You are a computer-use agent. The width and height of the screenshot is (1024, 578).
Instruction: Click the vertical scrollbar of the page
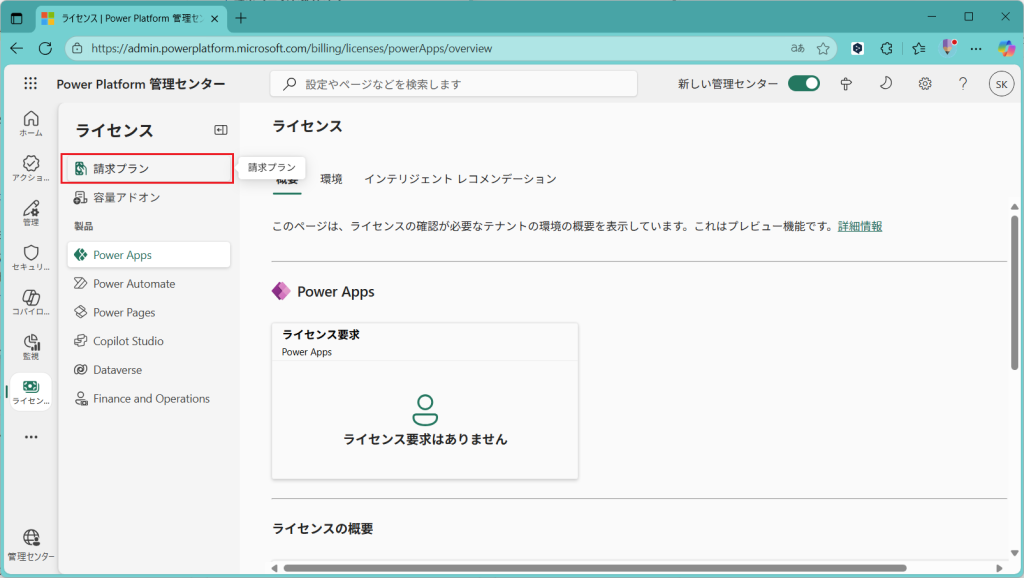pos(1014,293)
